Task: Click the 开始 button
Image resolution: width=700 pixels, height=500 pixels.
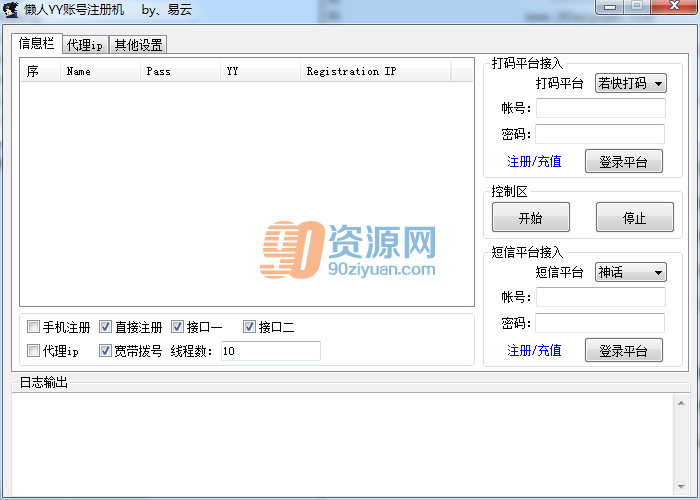Action: 531,217
